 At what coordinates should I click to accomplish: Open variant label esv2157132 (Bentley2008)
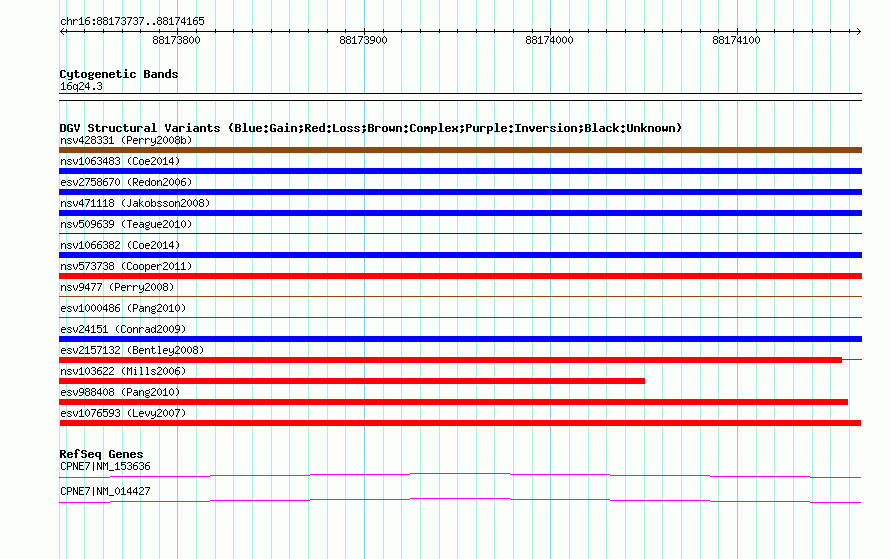[x=132, y=350]
